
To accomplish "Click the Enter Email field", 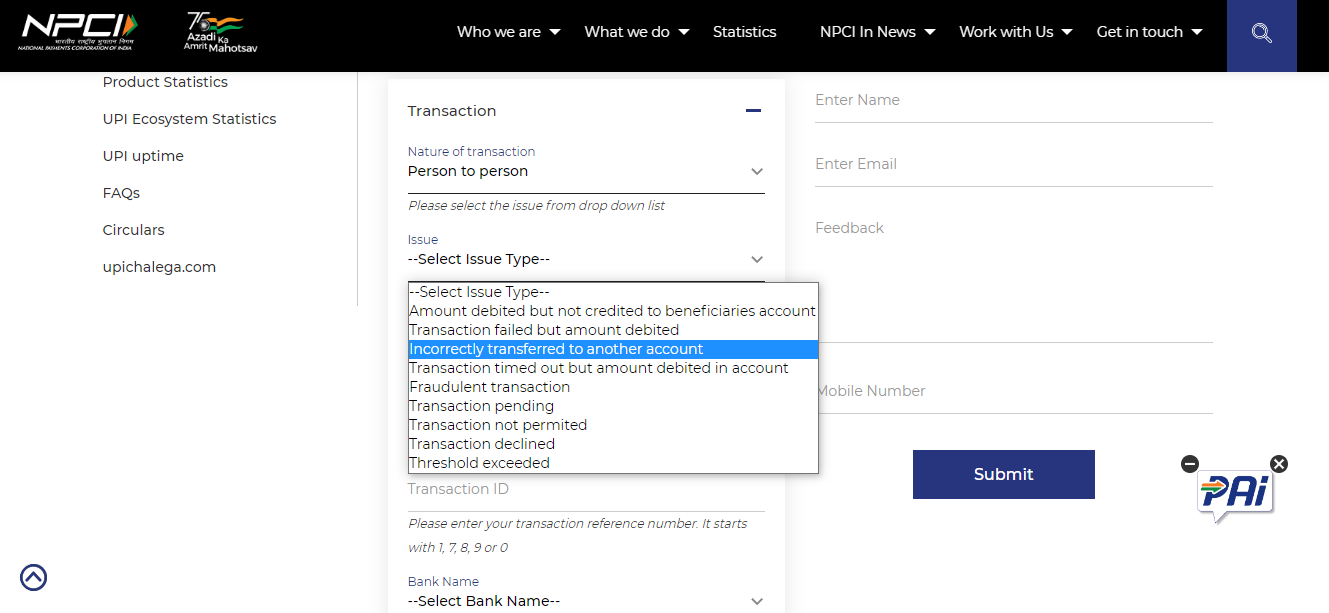I will coord(1012,164).
